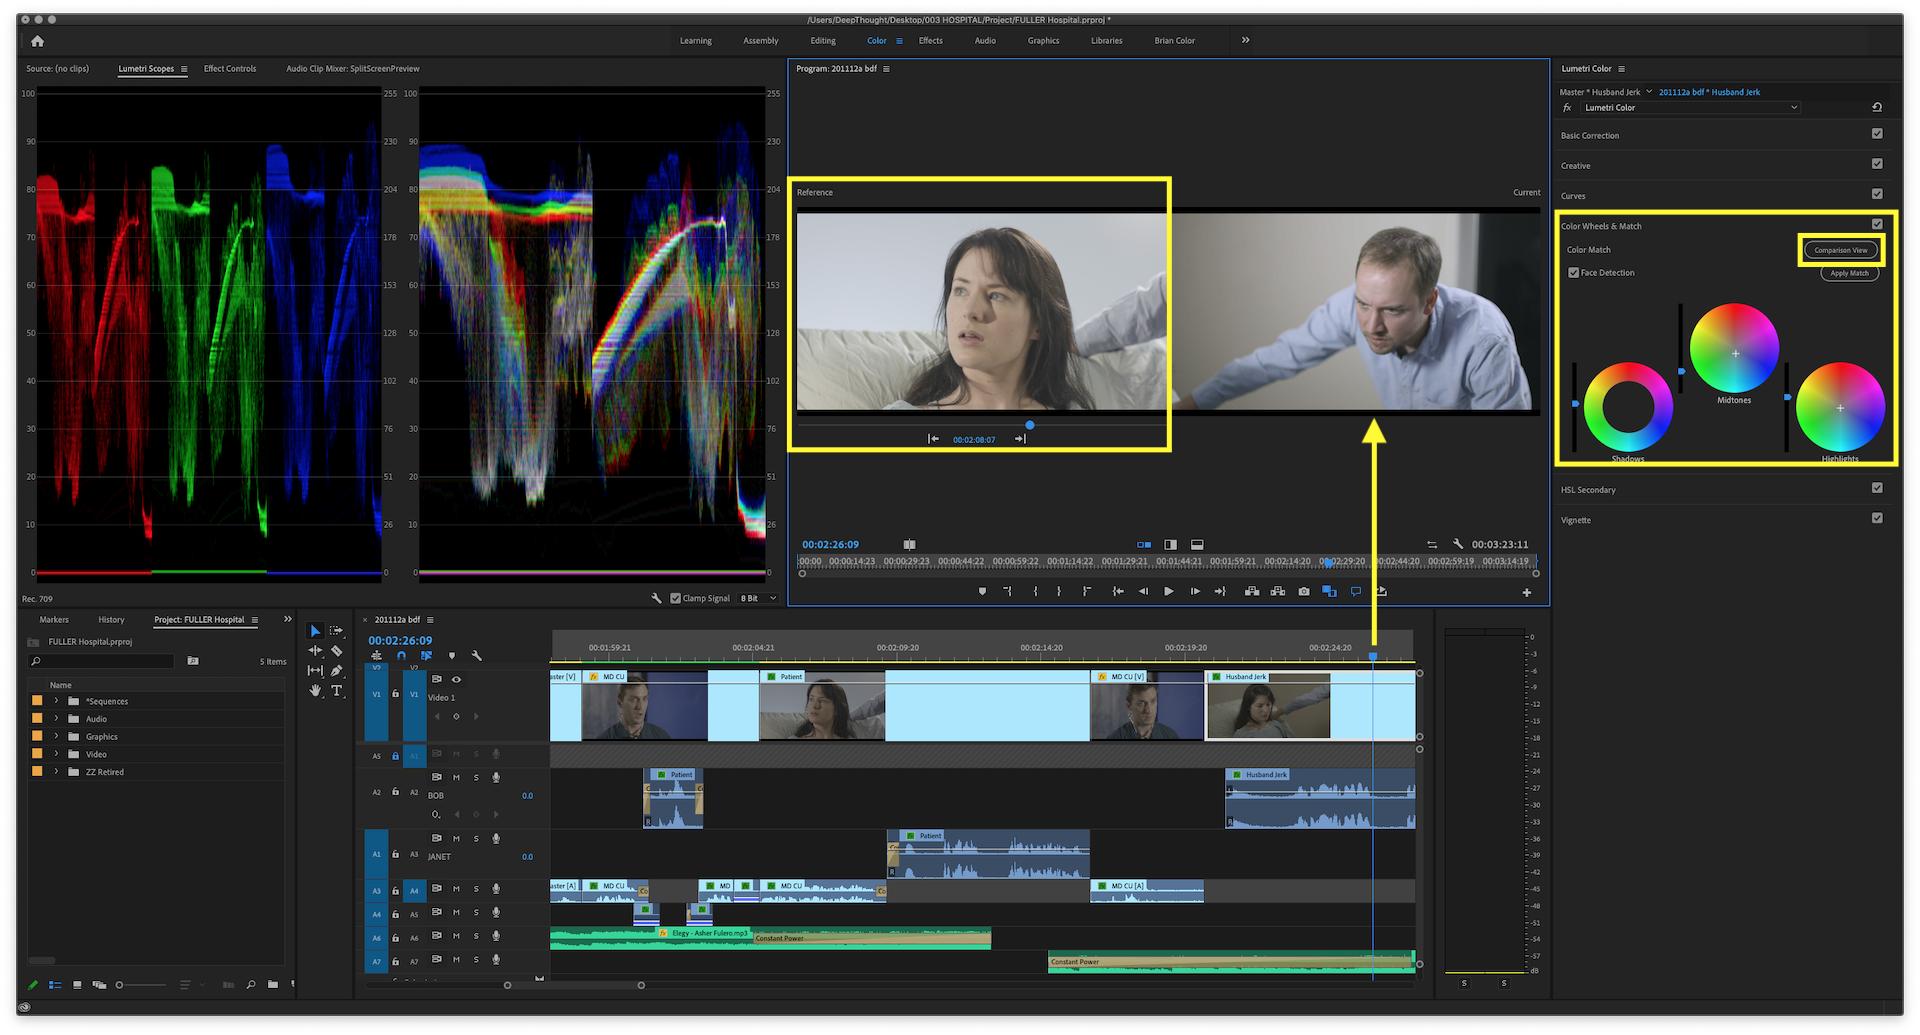The height and width of the screenshot is (1035, 1920).
Task: Toggle Clamp Signal checkbox in scopes
Action: point(675,598)
